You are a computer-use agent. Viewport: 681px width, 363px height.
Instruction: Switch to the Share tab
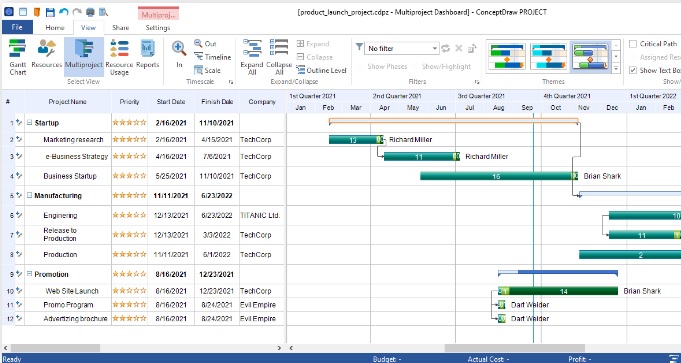(x=120, y=27)
